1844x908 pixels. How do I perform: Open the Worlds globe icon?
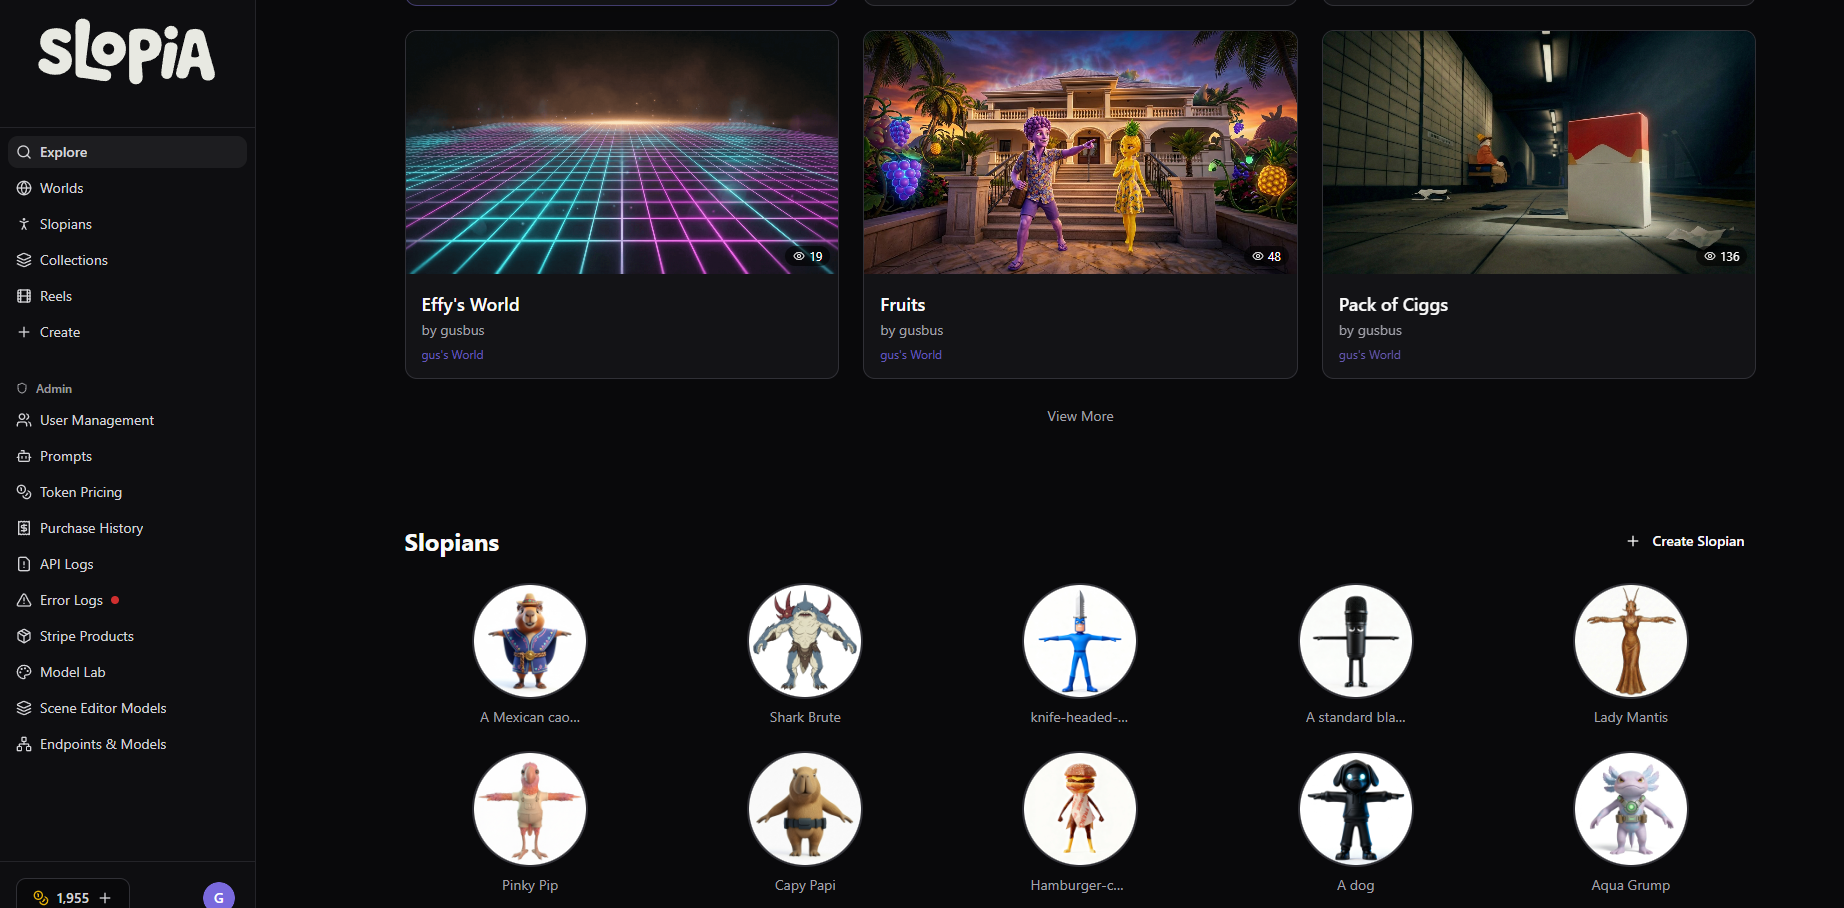point(24,188)
